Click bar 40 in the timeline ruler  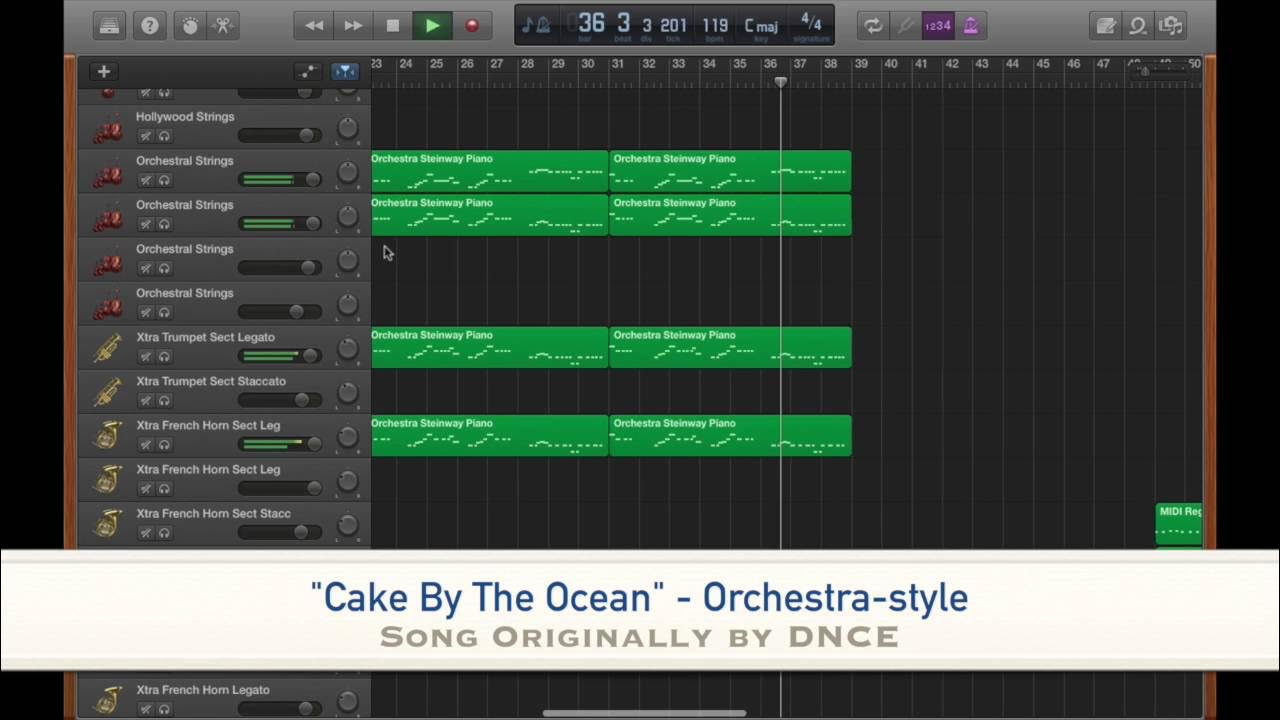(891, 64)
